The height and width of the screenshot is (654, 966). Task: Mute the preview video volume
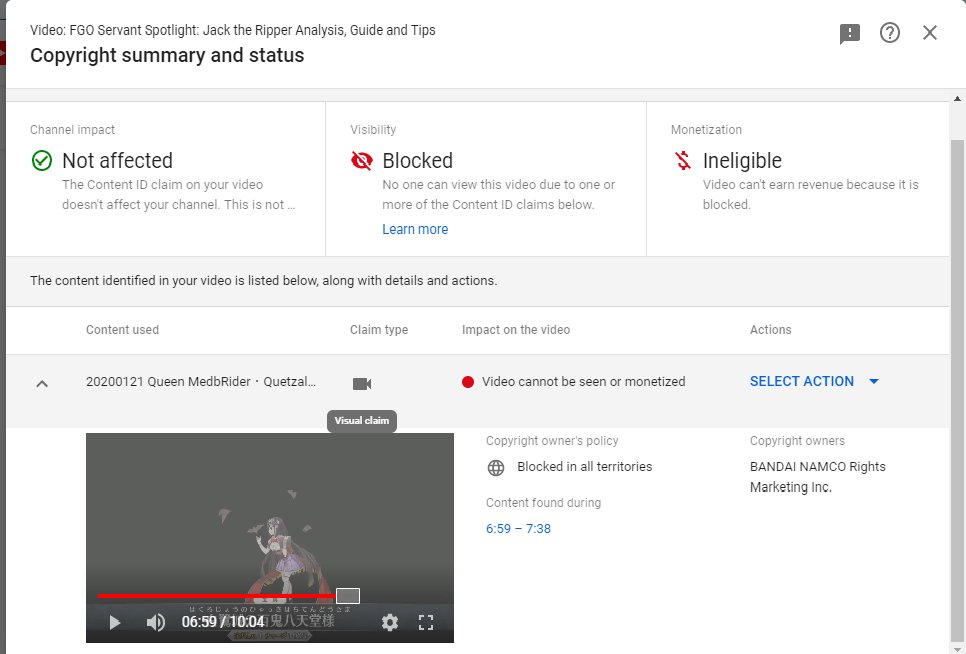click(155, 623)
